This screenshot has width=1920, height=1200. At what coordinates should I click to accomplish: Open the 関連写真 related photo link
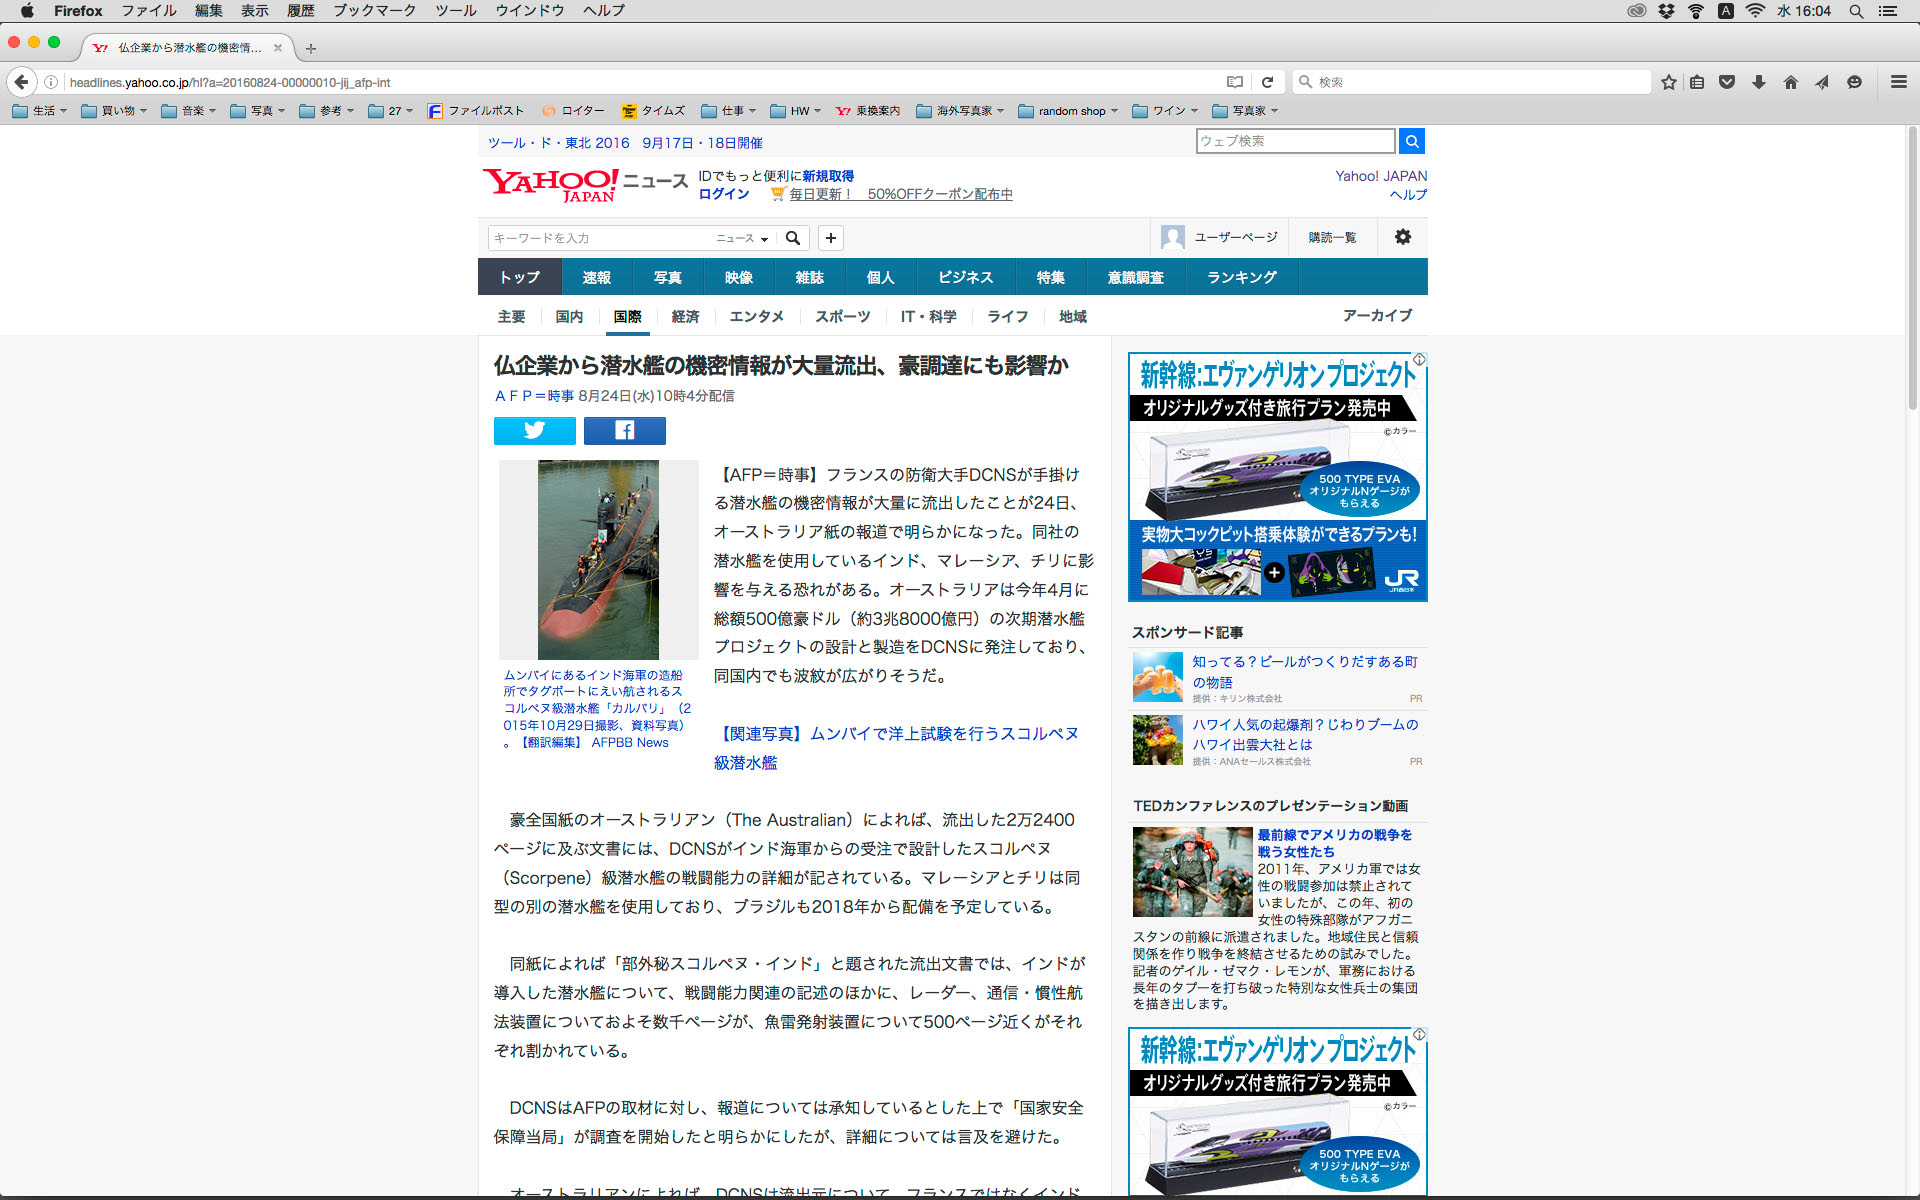click(898, 734)
